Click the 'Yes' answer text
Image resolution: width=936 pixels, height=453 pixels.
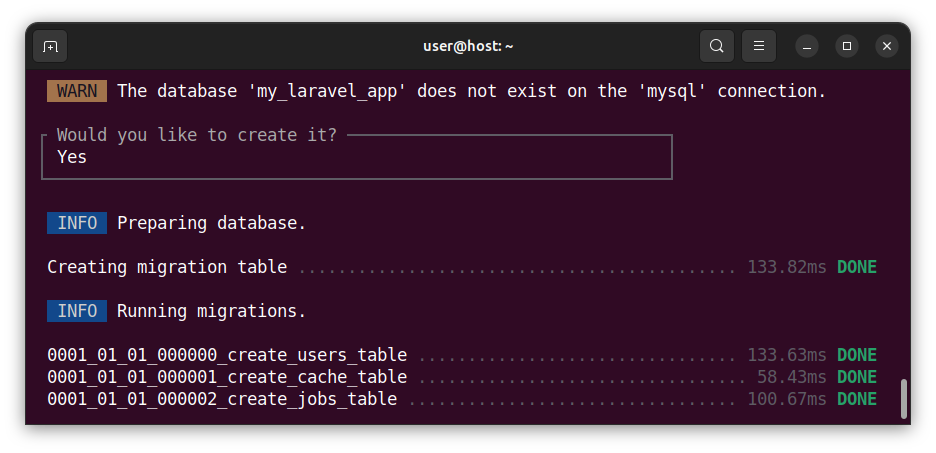pyautogui.click(x=72, y=157)
